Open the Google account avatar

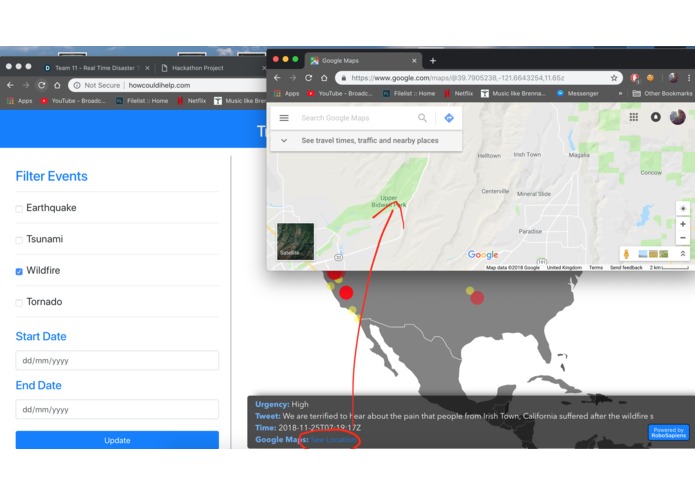point(678,117)
